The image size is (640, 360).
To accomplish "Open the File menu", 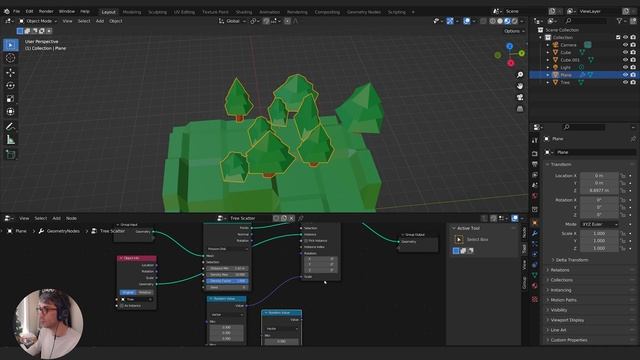I will pos(16,11).
